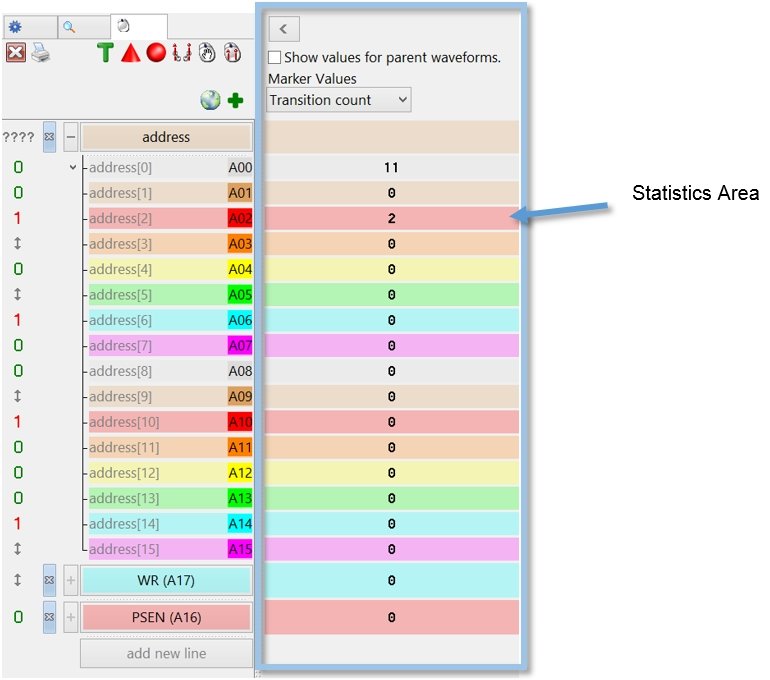Switch to the gear settings tab
The height and width of the screenshot is (680, 770).
coord(15,27)
